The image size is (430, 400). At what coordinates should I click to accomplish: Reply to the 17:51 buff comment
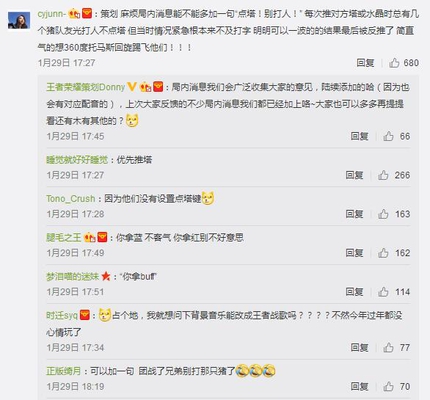click(354, 292)
